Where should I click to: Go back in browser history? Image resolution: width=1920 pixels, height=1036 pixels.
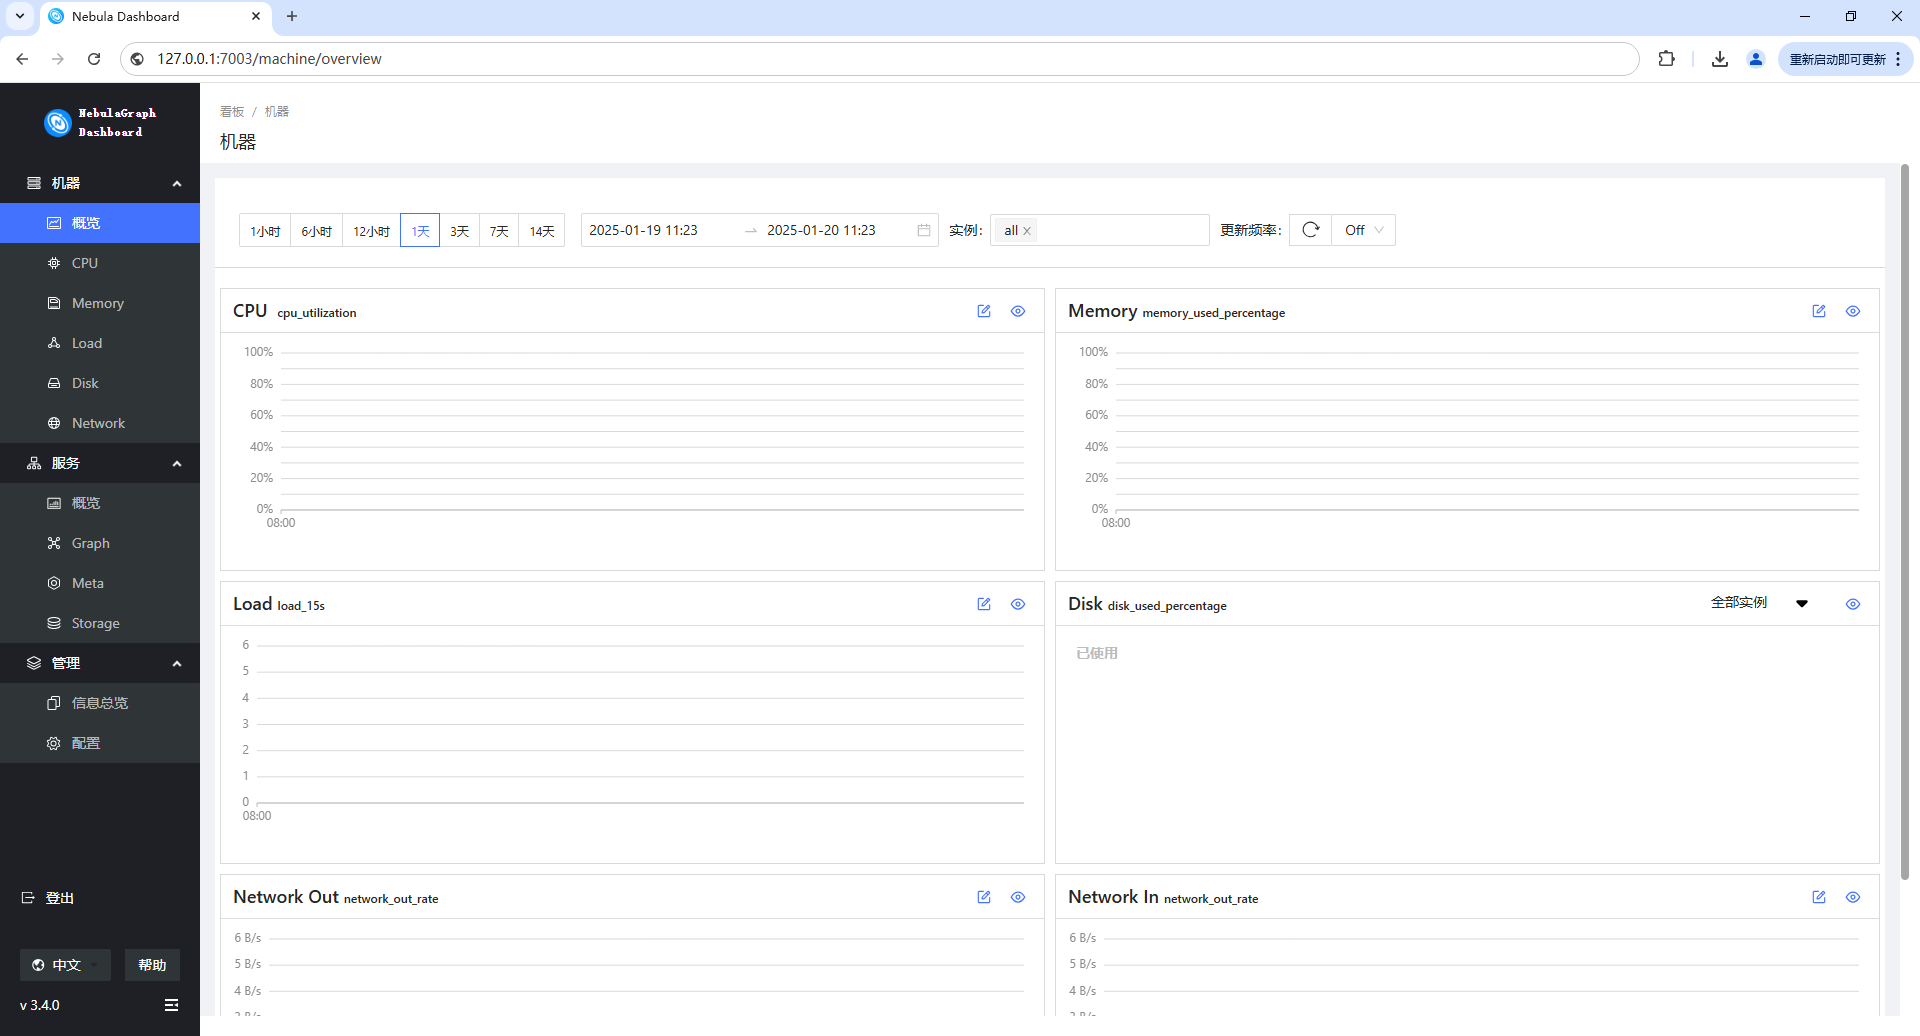(x=22, y=59)
